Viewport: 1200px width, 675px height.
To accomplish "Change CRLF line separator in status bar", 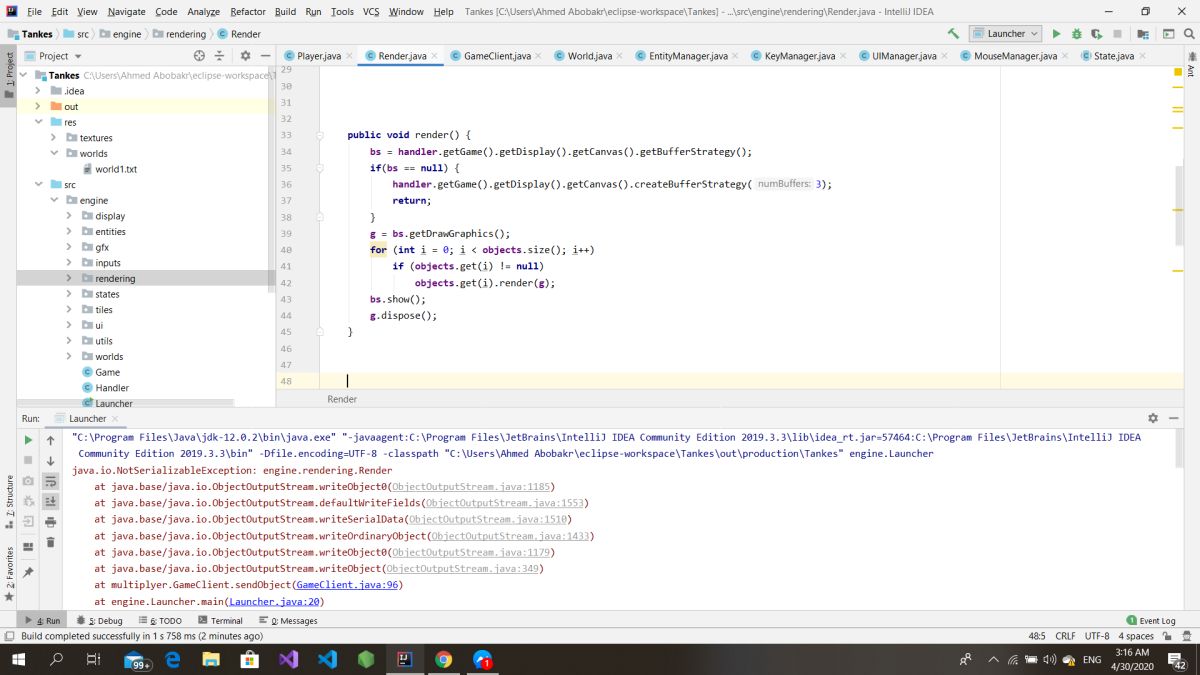I will [x=1065, y=636].
